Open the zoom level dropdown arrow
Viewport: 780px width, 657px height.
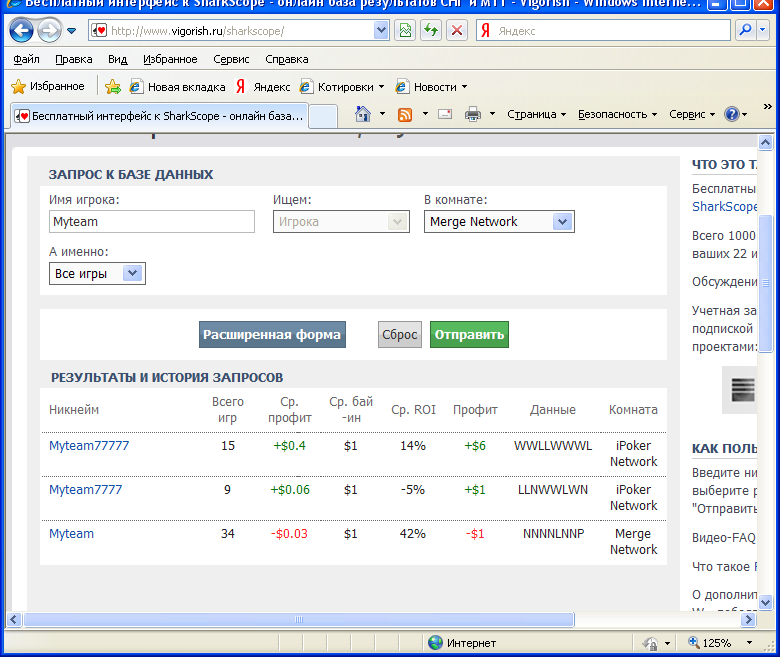[x=749, y=643]
